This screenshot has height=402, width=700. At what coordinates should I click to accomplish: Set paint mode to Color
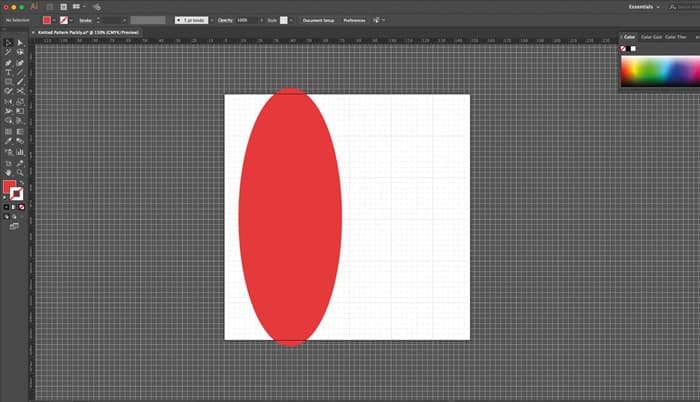pyautogui.click(x=6, y=207)
